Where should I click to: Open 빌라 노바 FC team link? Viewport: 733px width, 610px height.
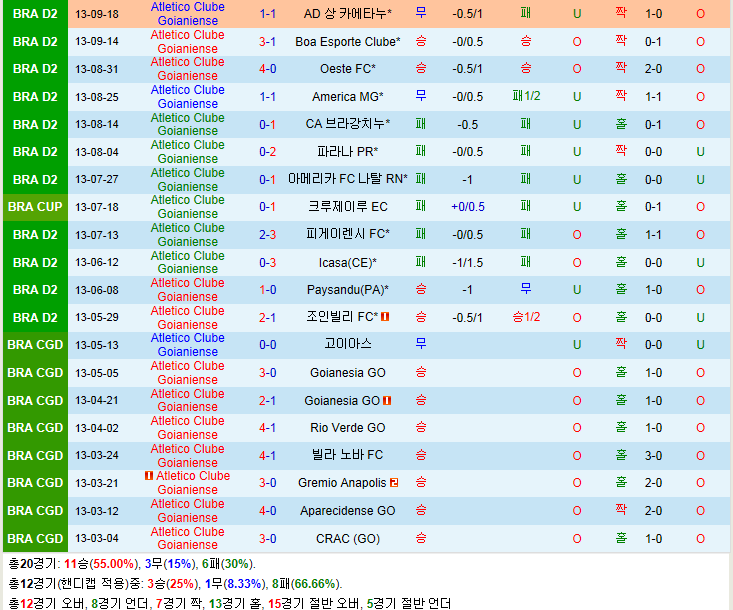pos(347,455)
